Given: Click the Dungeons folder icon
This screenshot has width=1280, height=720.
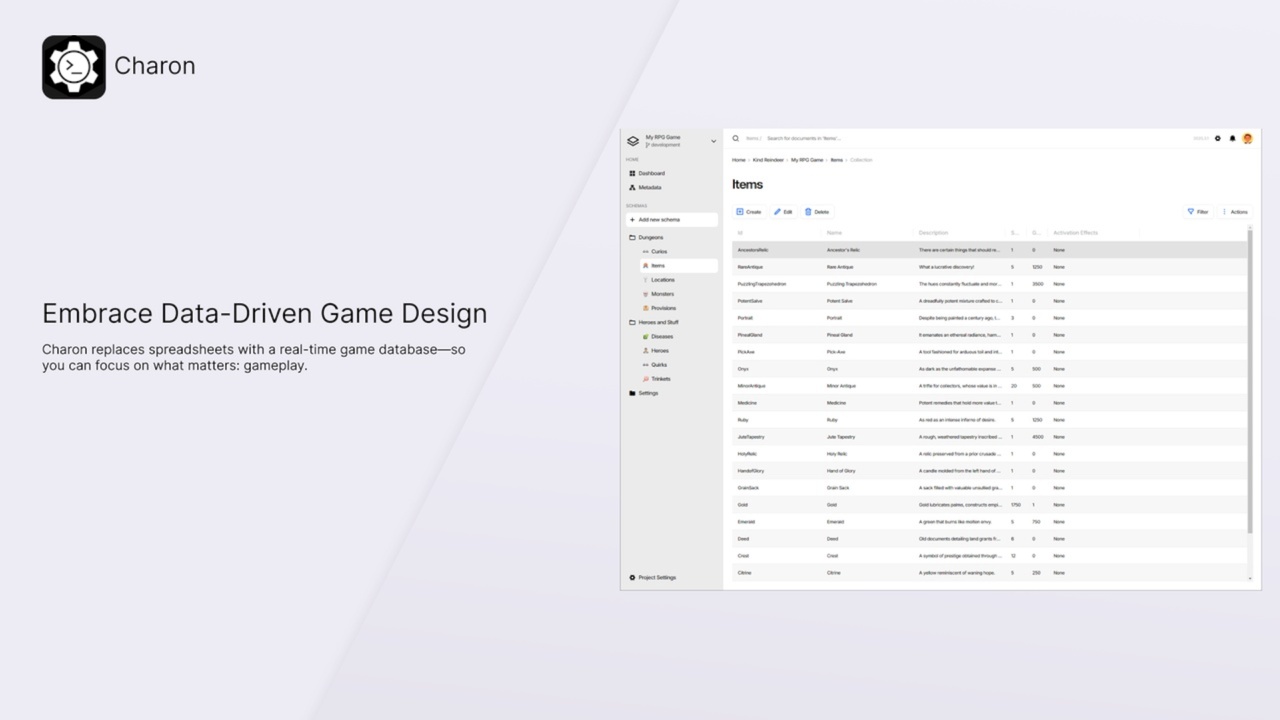Looking at the screenshot, I should coord(632,237).
